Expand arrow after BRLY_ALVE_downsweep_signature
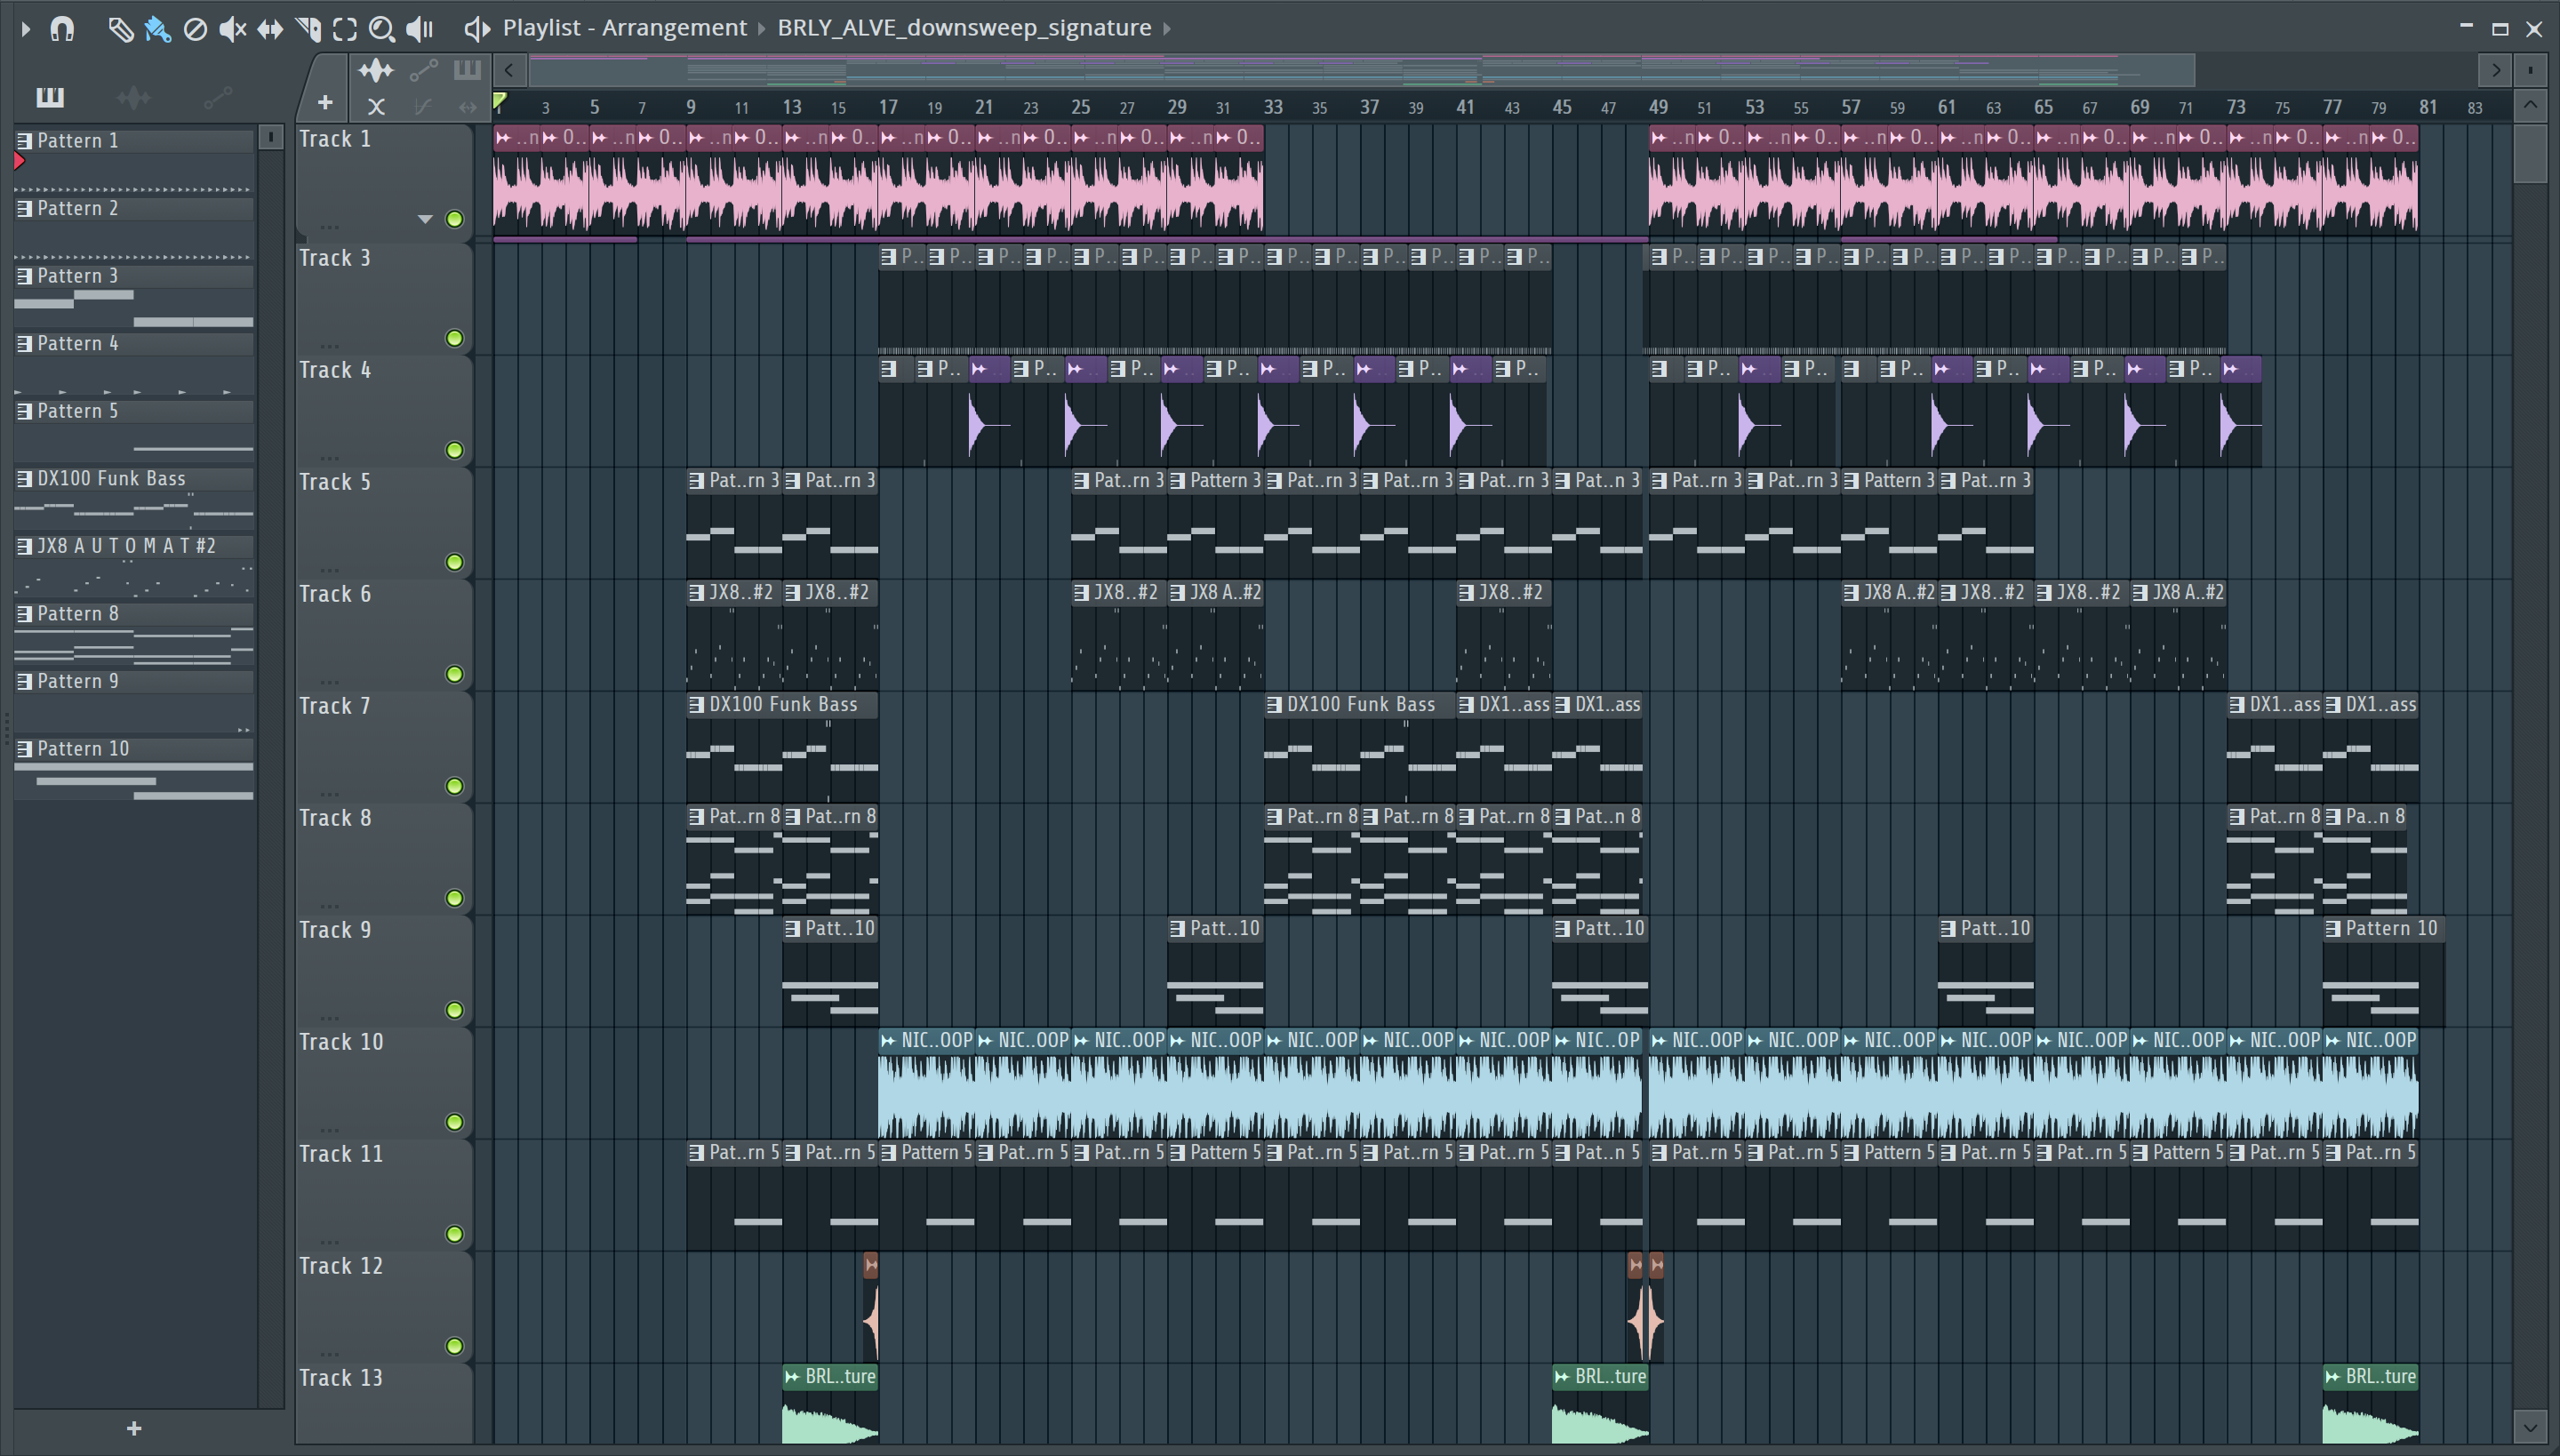This screenshot has width=2560, height=1456. tap(1166, 28)
